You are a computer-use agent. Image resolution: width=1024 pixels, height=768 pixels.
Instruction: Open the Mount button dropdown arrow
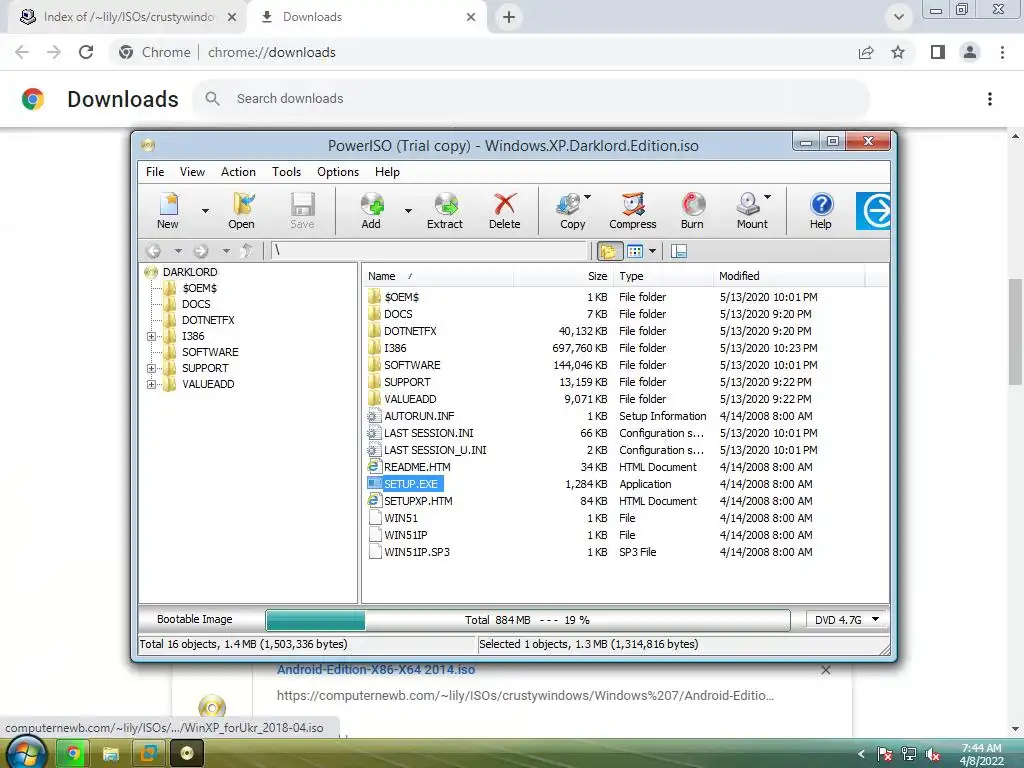click(767, 197)
